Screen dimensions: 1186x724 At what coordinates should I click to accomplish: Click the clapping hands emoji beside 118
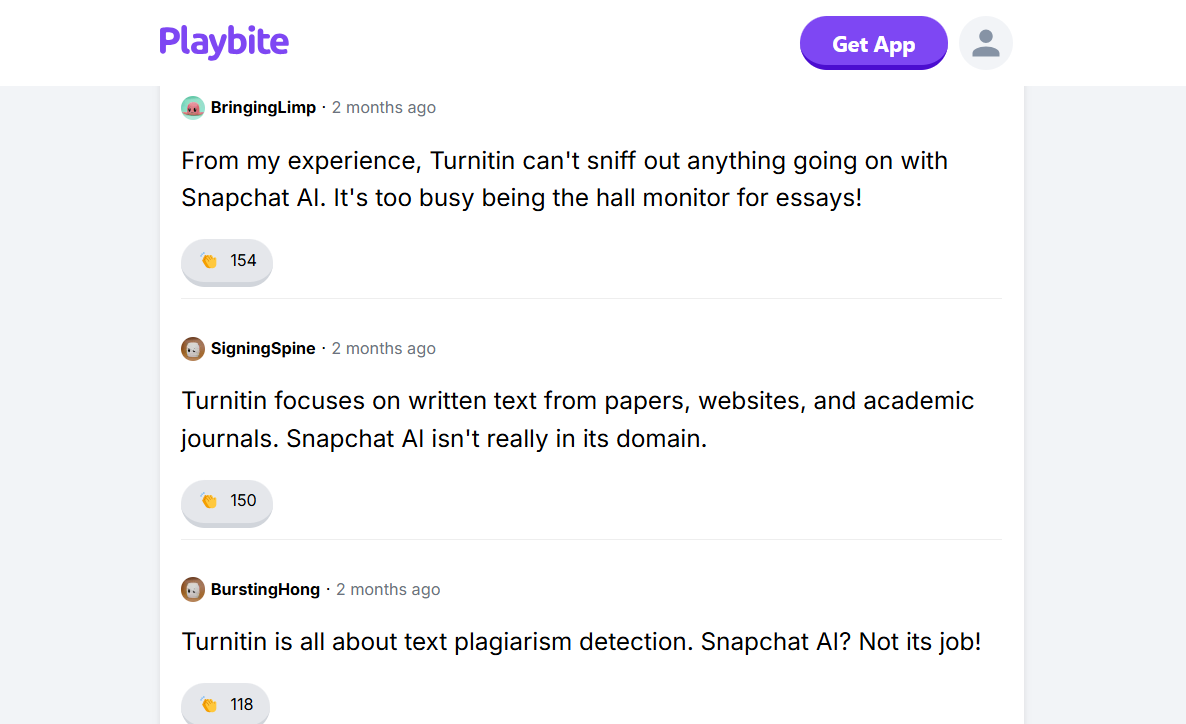209,705
